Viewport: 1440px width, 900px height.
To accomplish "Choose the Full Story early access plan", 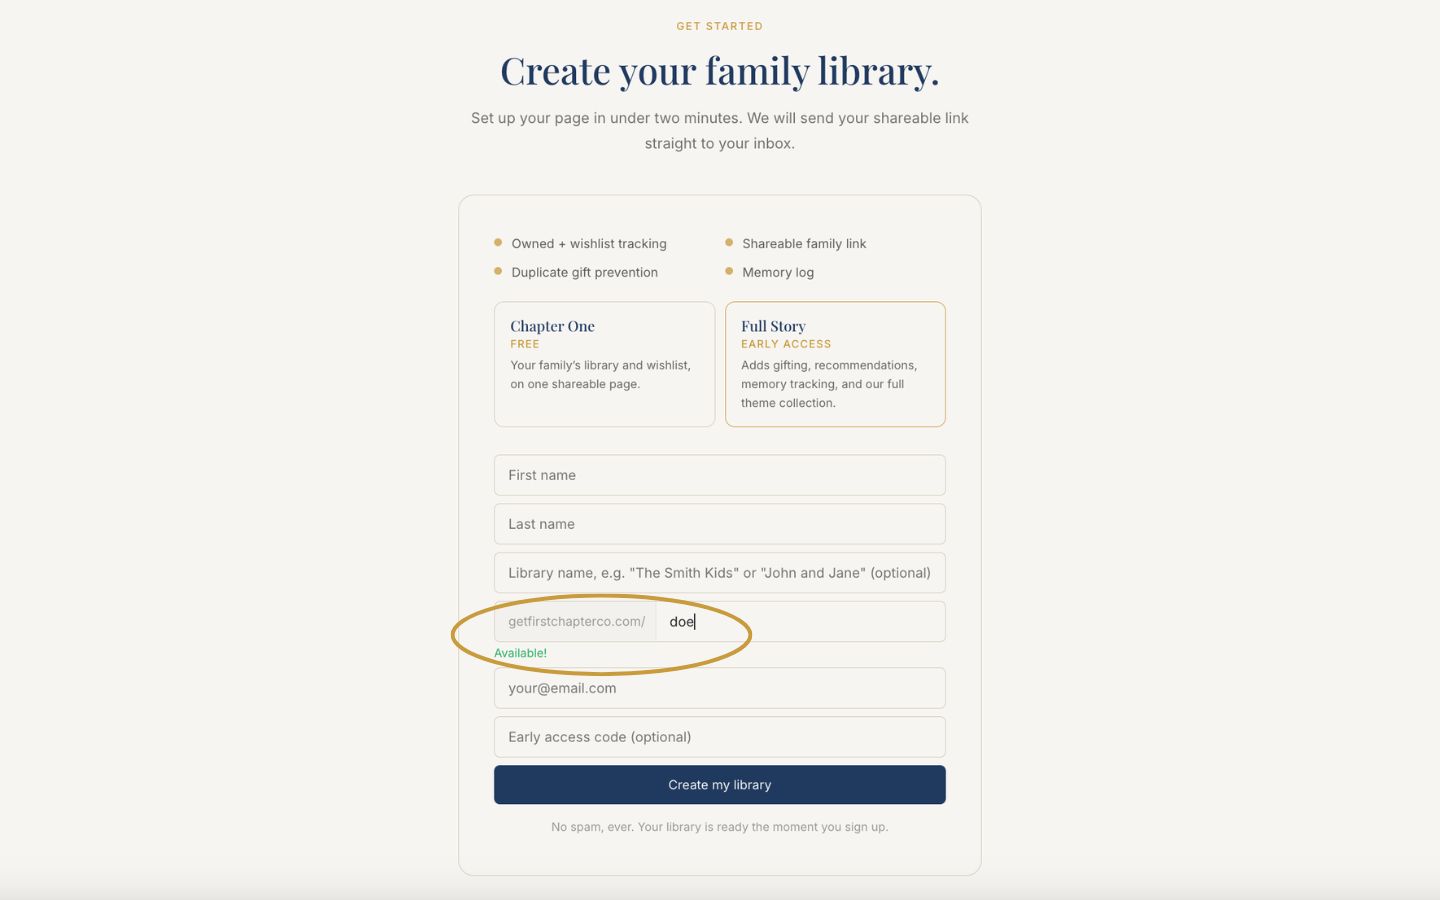I will click(835, 364).
